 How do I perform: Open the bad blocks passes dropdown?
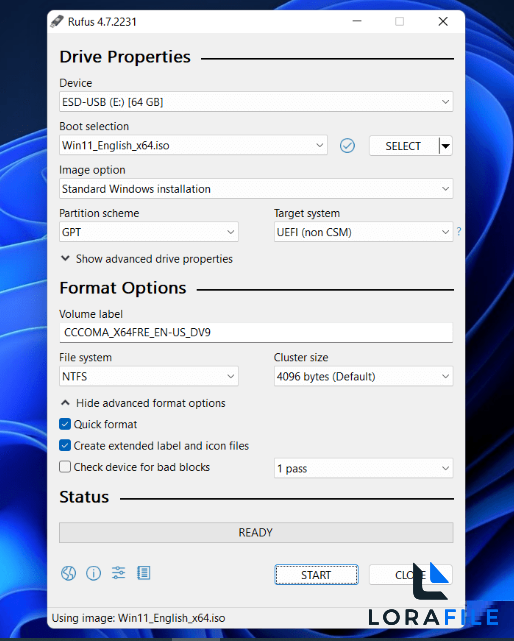[363, 468]
